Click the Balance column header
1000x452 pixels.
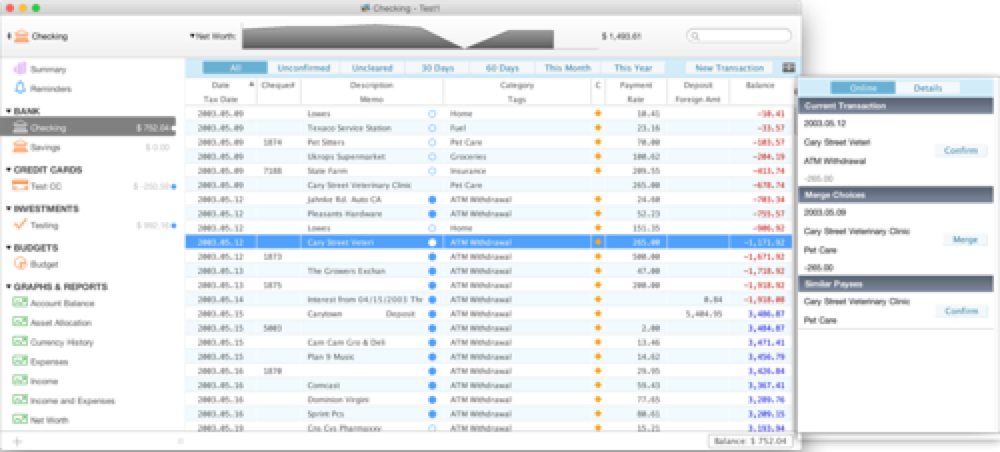pyautogui.click(x=761, y=85)
